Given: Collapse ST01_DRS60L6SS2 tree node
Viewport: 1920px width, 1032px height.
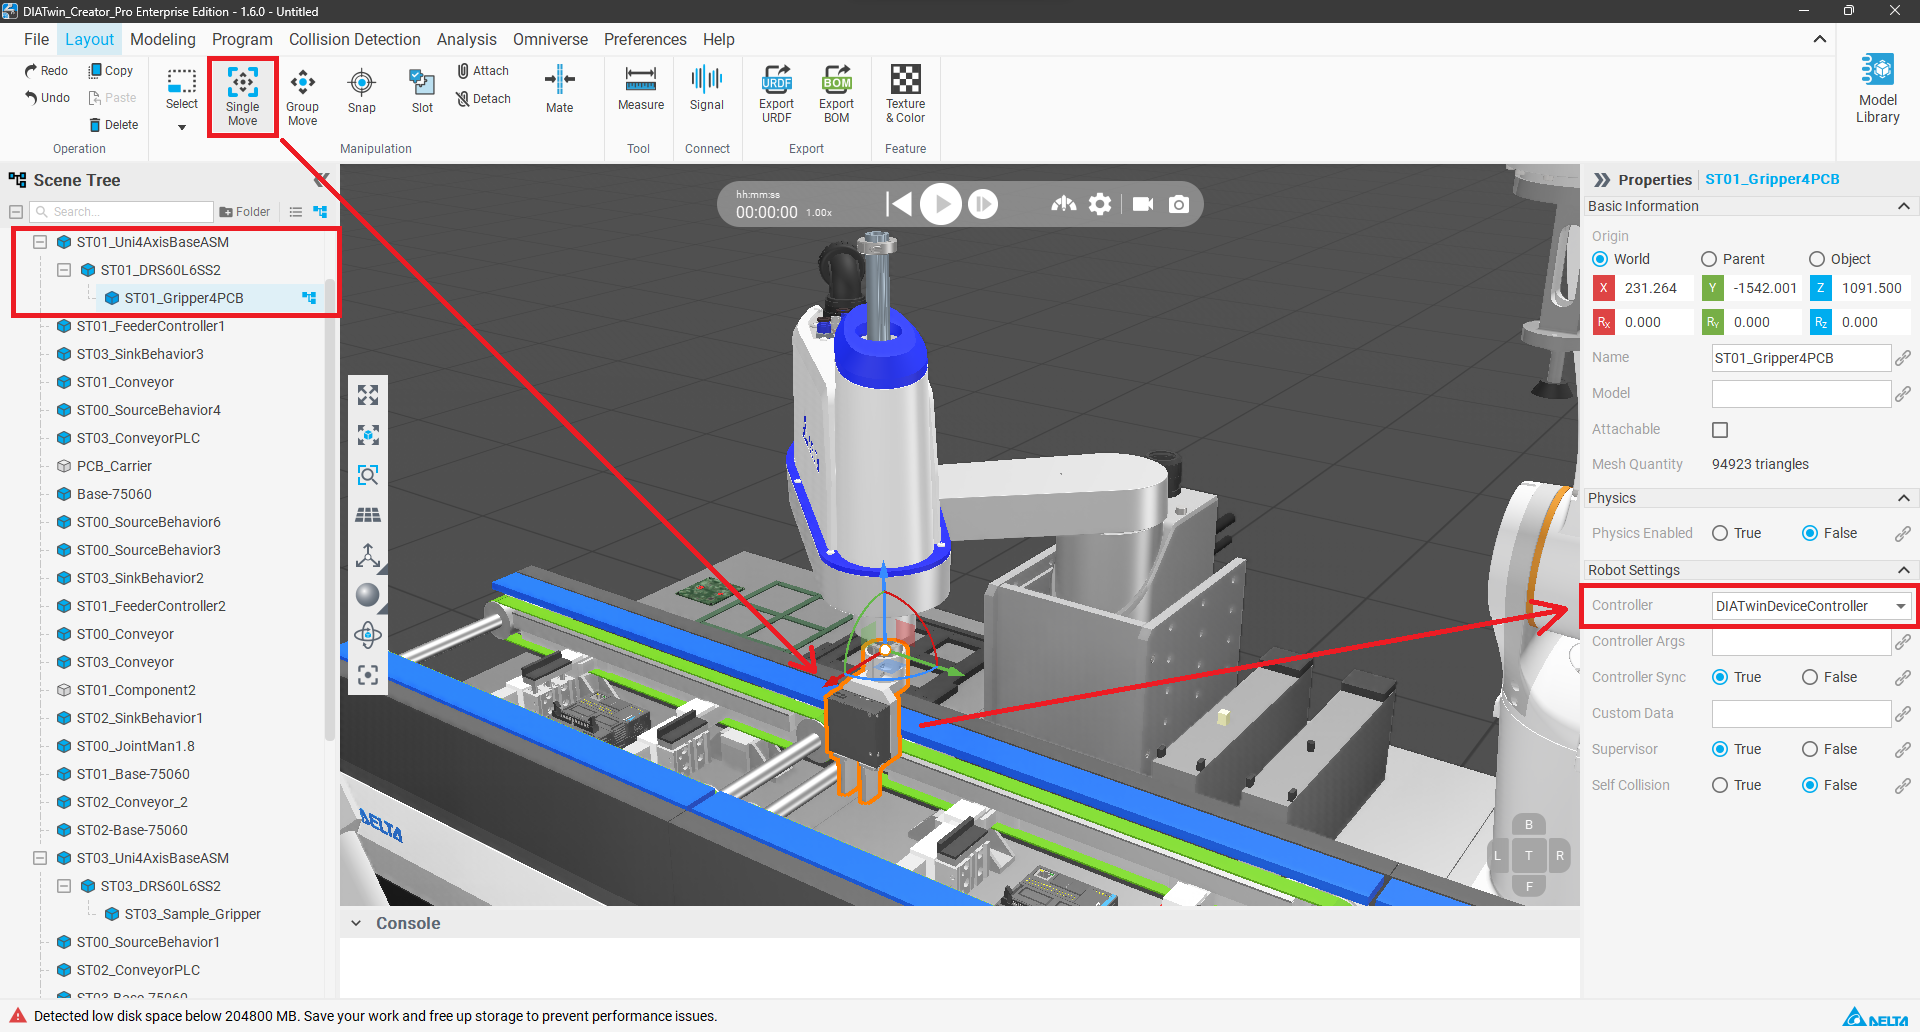Looking at the screenshot, I should coord(64,270).
